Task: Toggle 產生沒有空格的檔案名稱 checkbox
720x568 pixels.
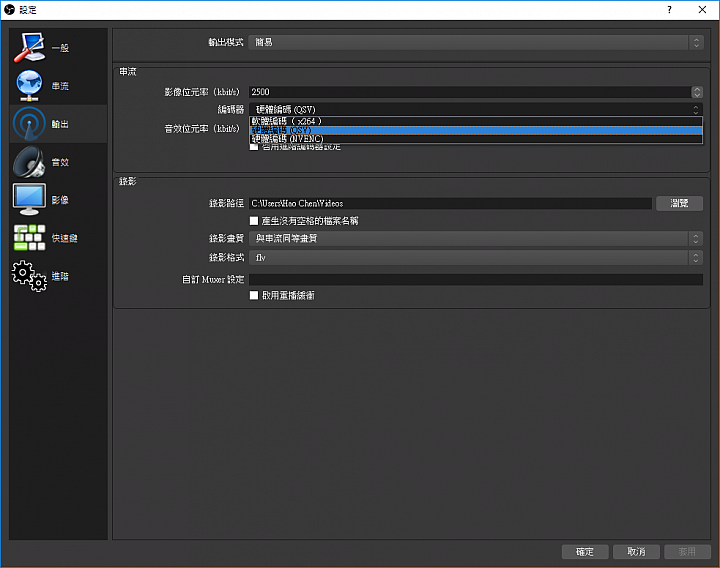Action: [254, 221]
